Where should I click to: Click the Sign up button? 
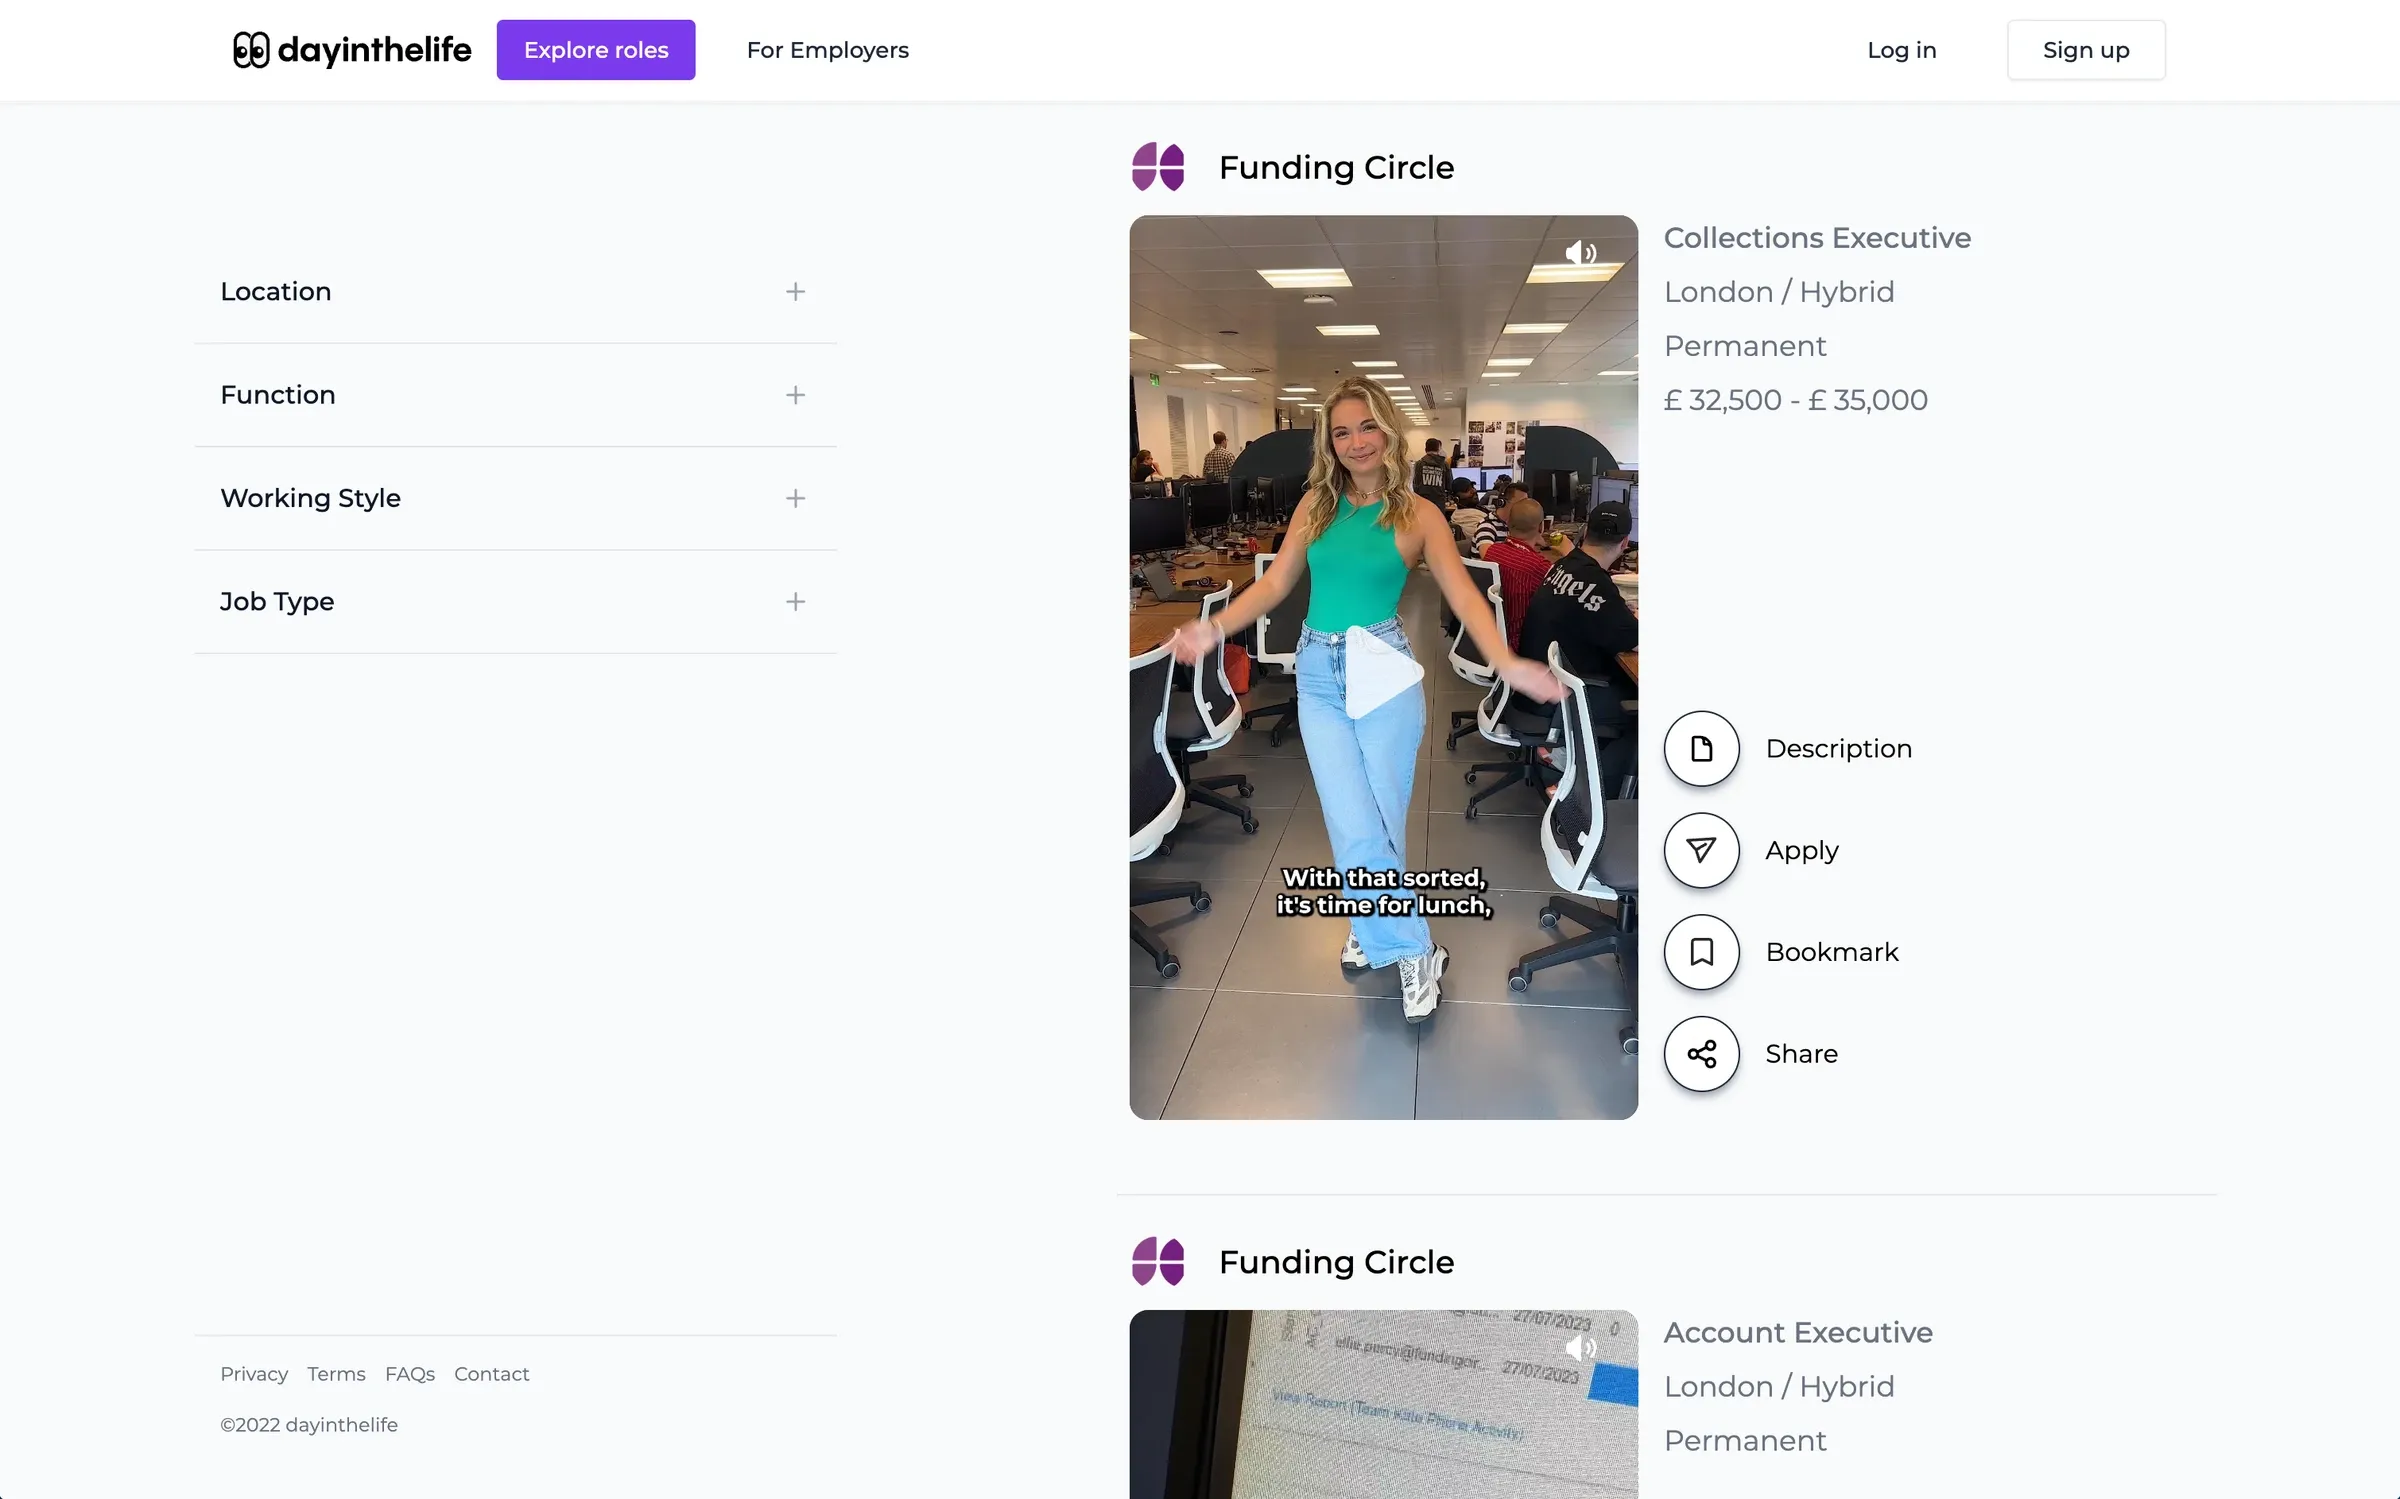pyautogui.click(x=2086, y=50)
